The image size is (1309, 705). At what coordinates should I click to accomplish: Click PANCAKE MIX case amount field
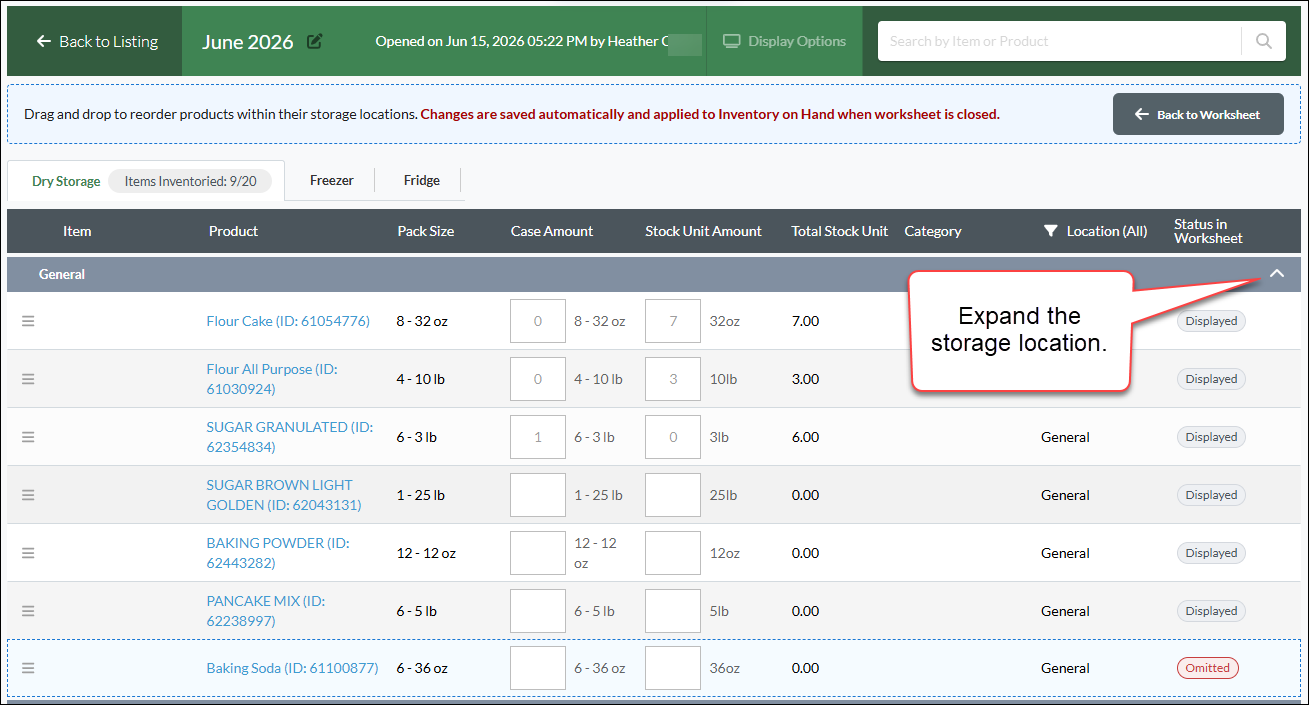[538, 611]
